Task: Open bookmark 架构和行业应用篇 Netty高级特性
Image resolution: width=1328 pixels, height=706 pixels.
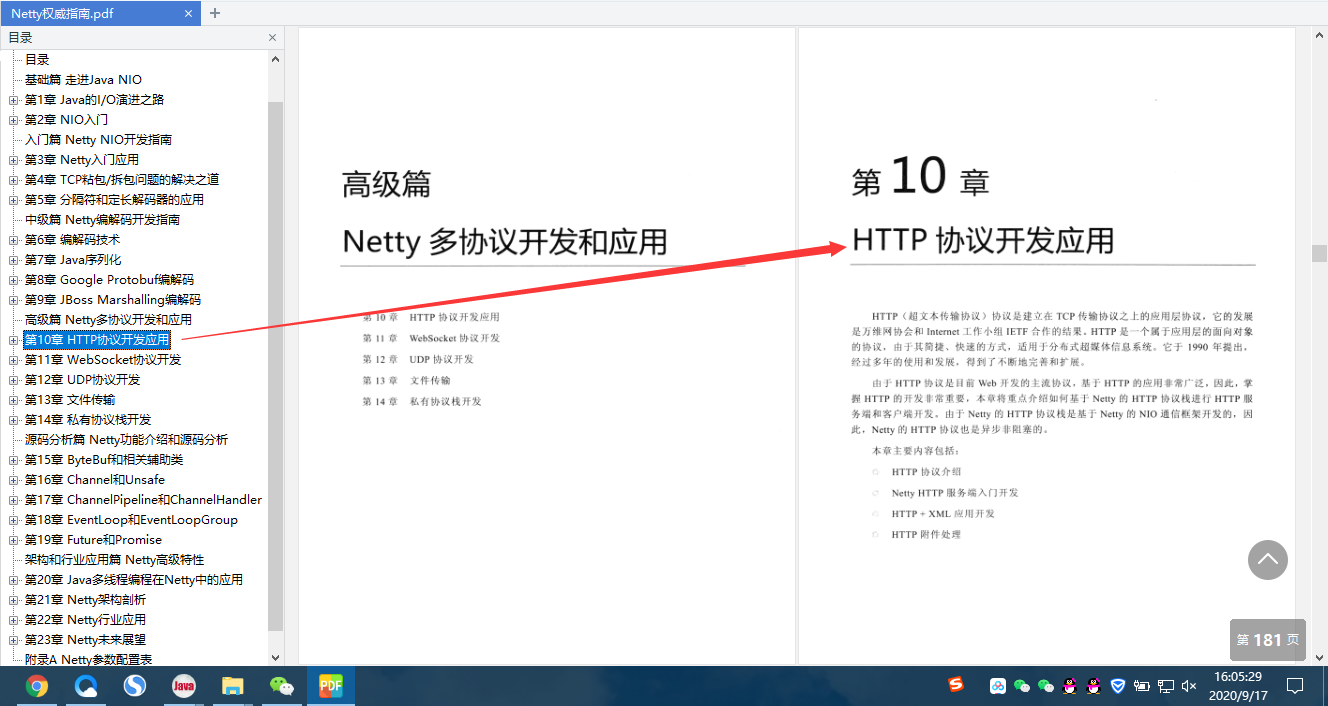Action: coord(114,560)
